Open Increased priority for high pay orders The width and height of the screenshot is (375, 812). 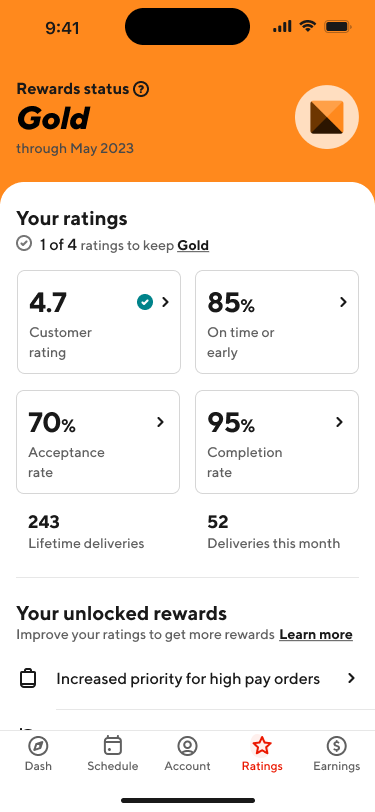point(188,679)
